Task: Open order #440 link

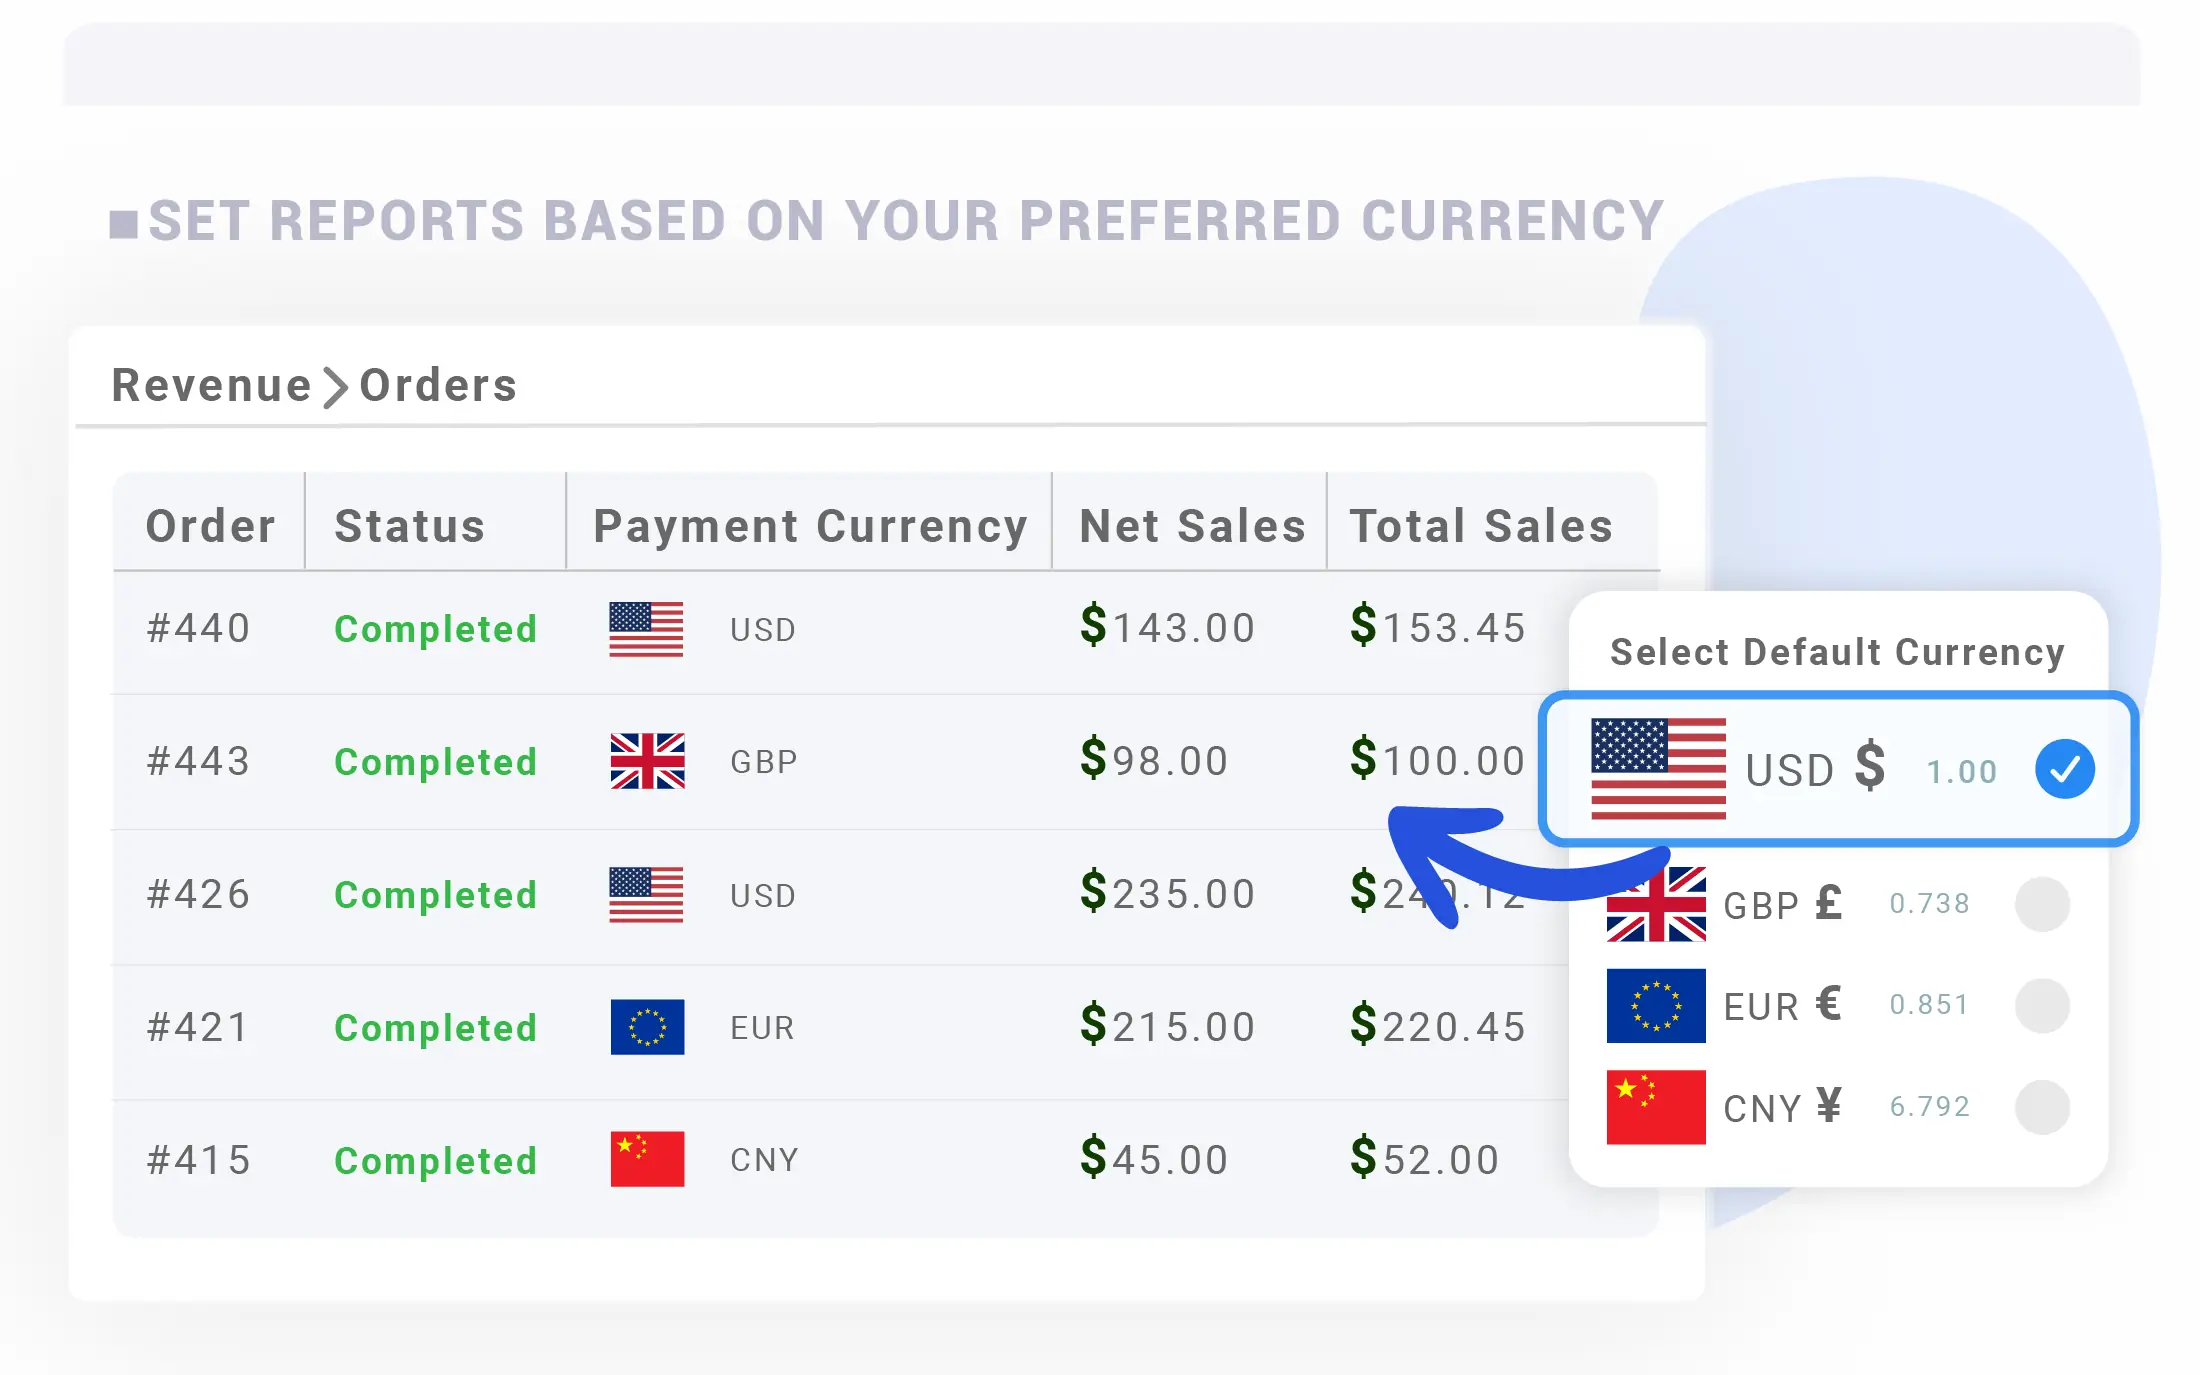Action: pos(198,628)
